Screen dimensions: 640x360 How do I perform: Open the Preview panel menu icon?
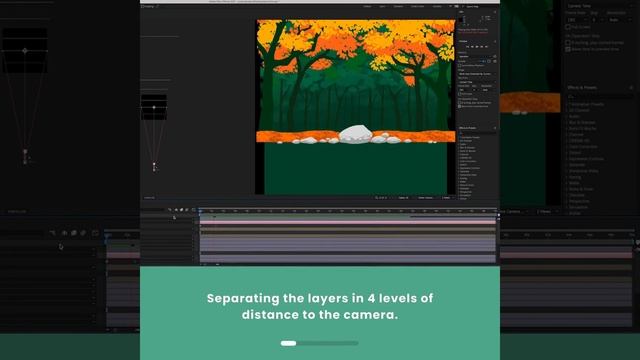(495, 42)
